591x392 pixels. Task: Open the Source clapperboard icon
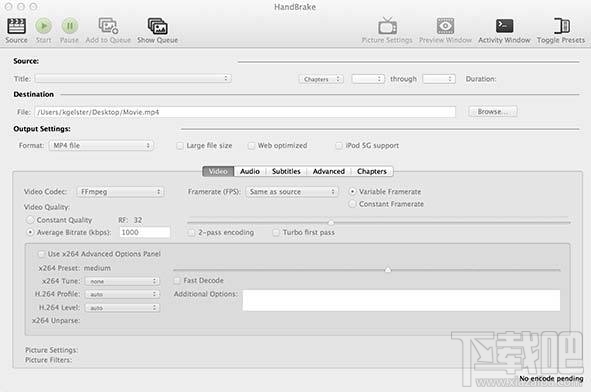tap(16, 26)
